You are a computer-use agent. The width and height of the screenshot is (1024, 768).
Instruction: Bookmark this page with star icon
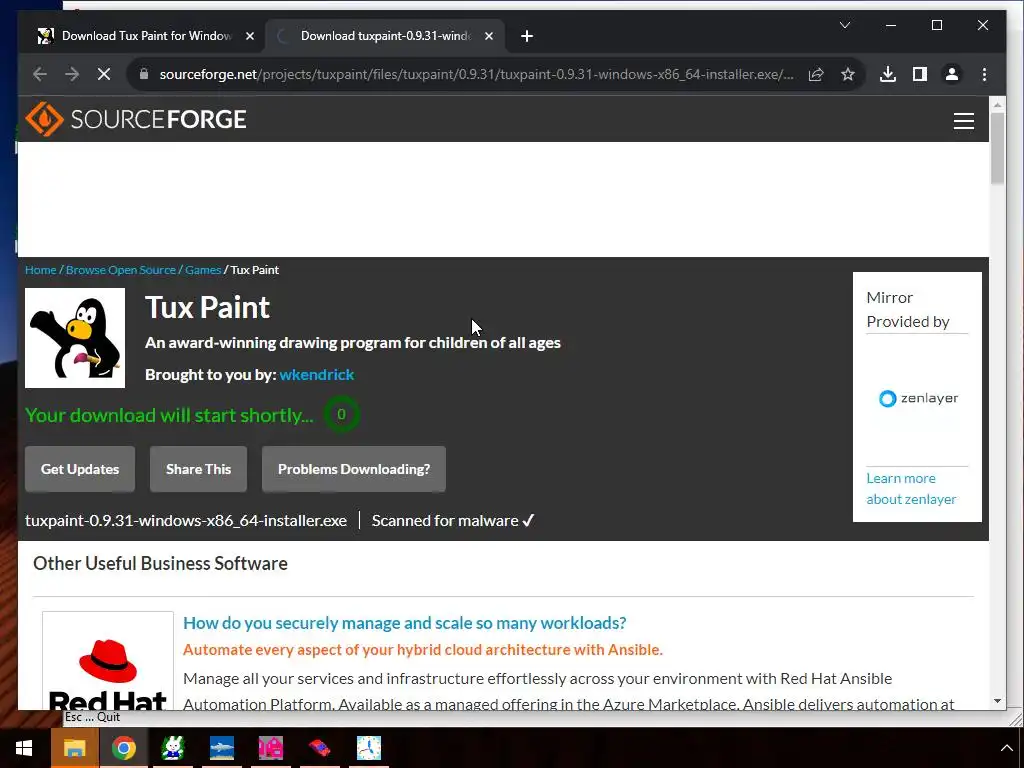(848, 74)
